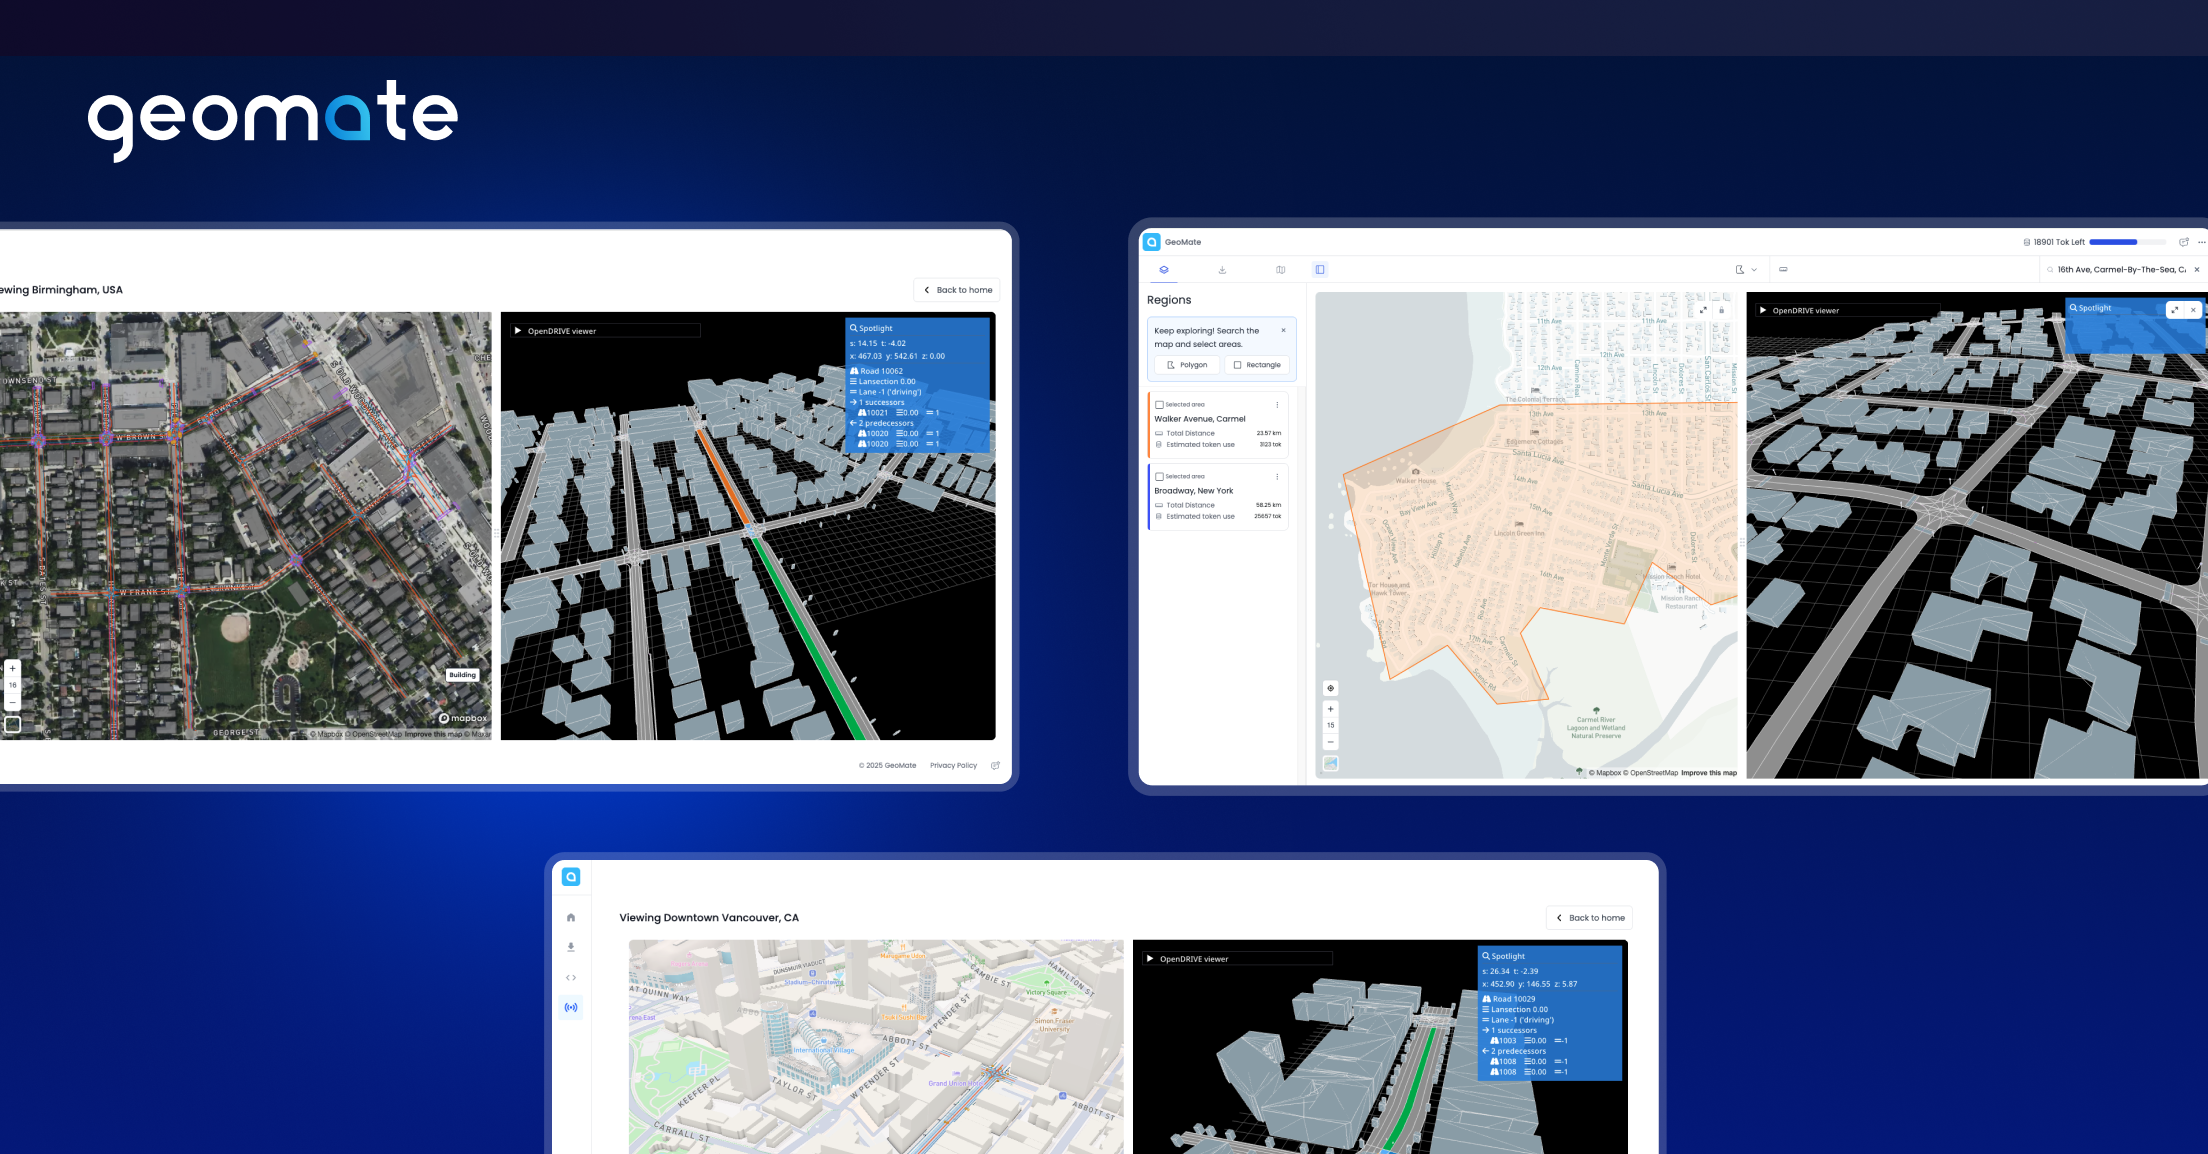
Task: Click the locate-me icon on Carmel map
Action: 1330,688
